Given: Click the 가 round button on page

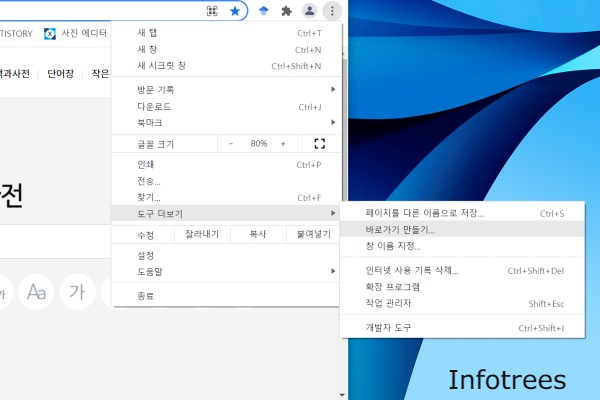Looking at the screenshot, I should tap(77, 292).
